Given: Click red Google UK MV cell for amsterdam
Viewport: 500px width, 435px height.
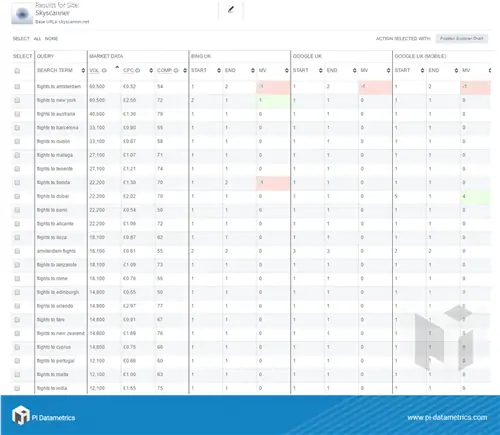Looking at the screenshot, I should [x=375, y=87].
